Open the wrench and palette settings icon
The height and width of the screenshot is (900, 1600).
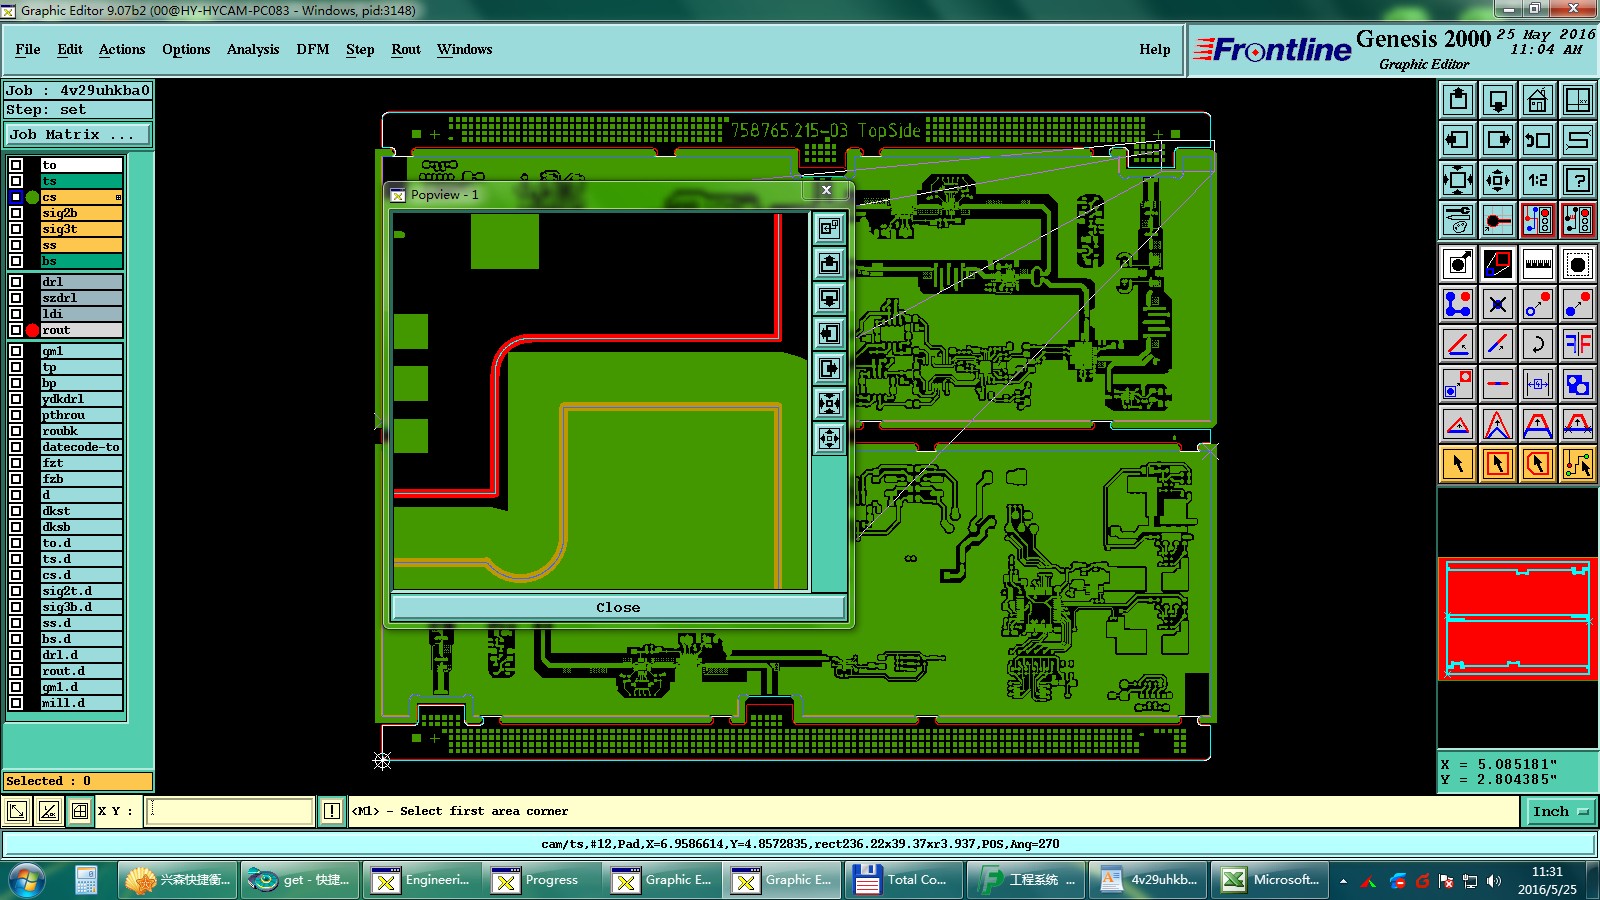[x=1458, y=220]
